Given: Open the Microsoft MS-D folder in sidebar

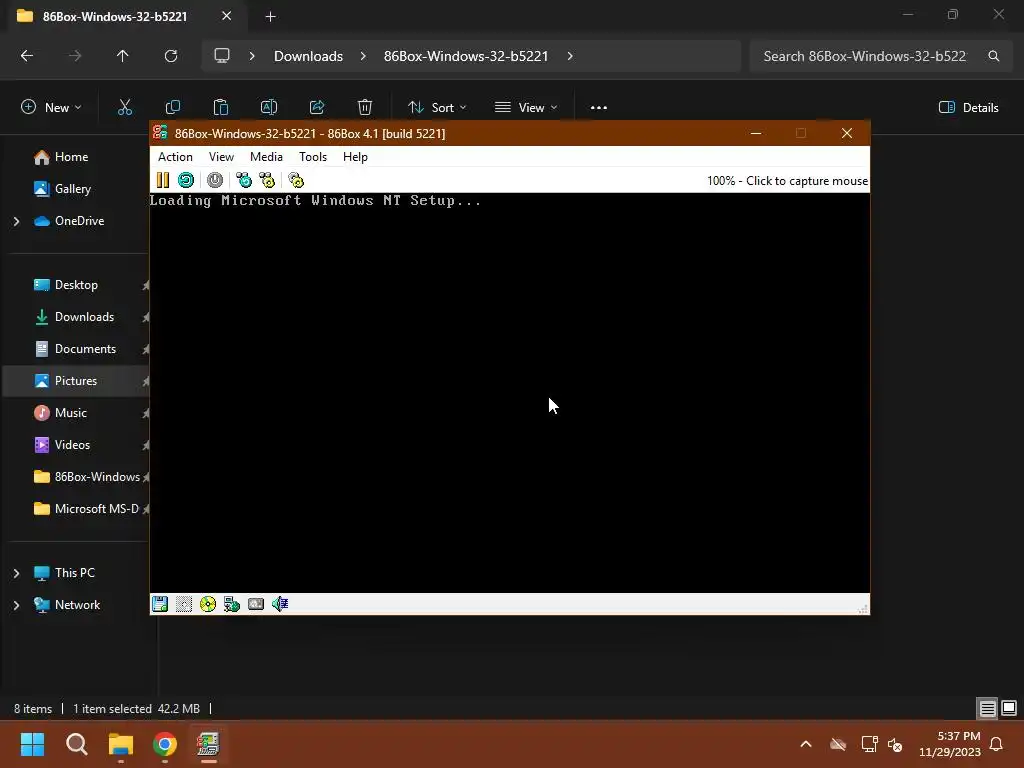Looking at the screenshot, I should pos(97,509).
